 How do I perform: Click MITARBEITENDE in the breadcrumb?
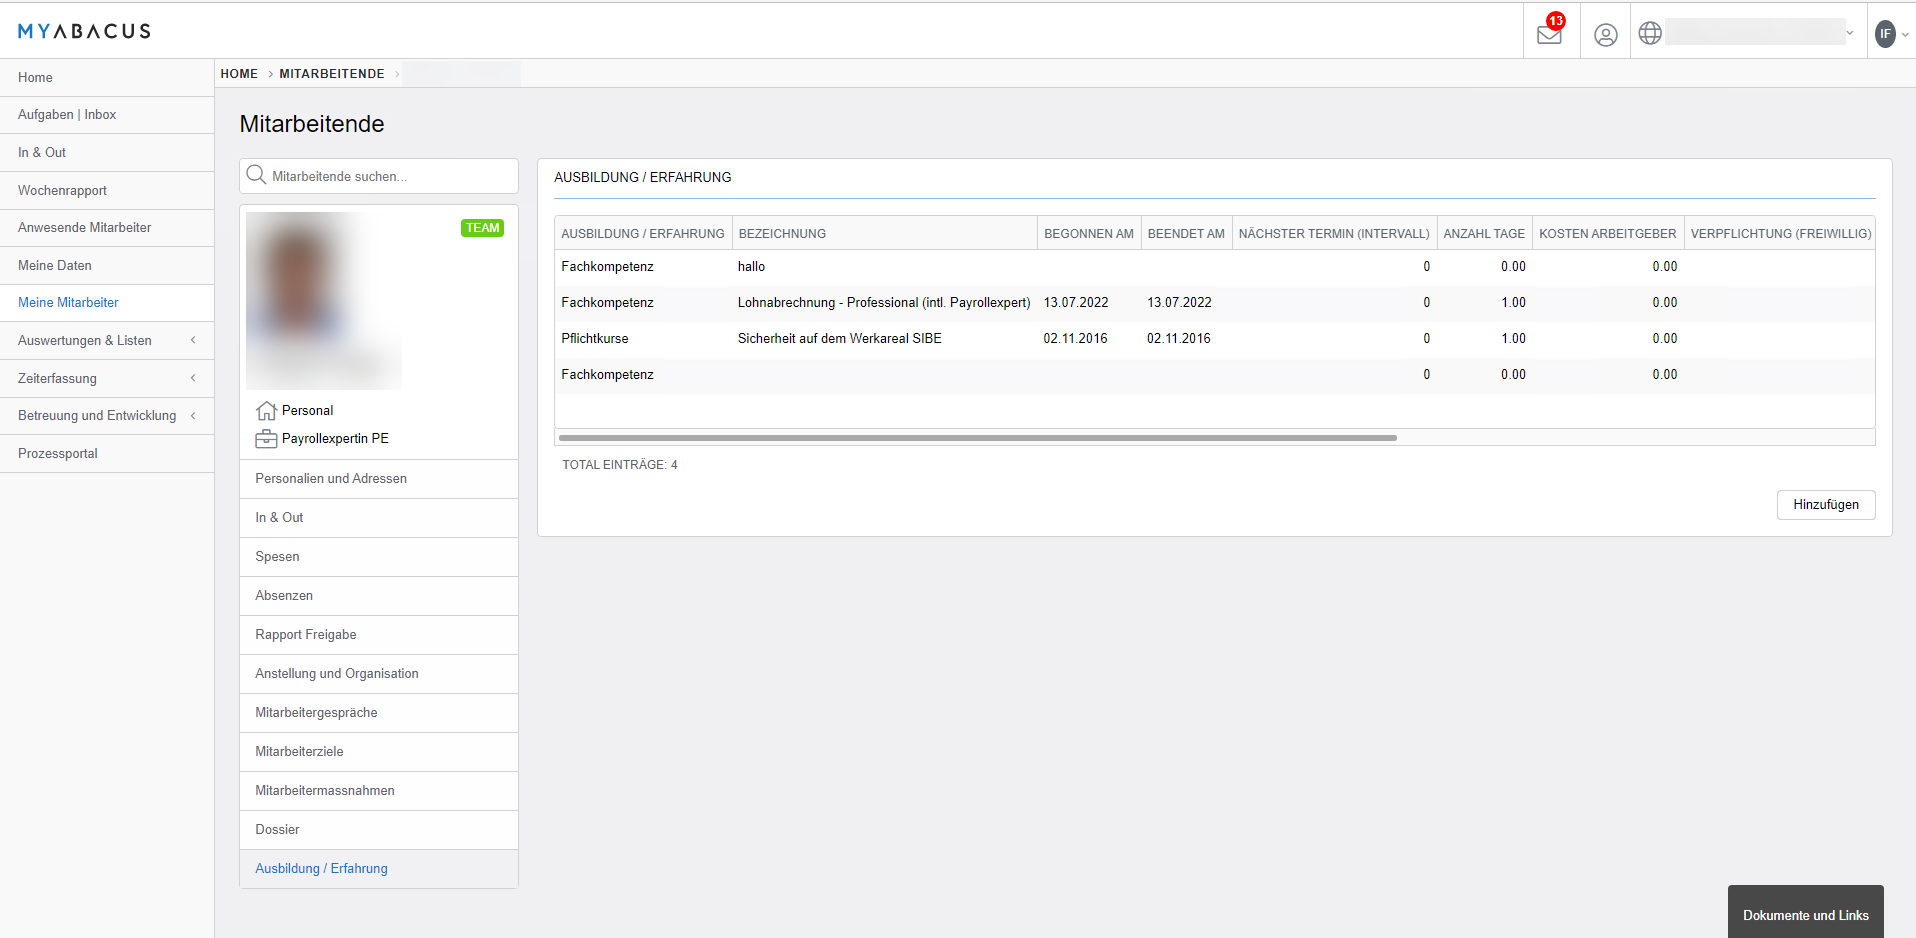pos(331,74)
